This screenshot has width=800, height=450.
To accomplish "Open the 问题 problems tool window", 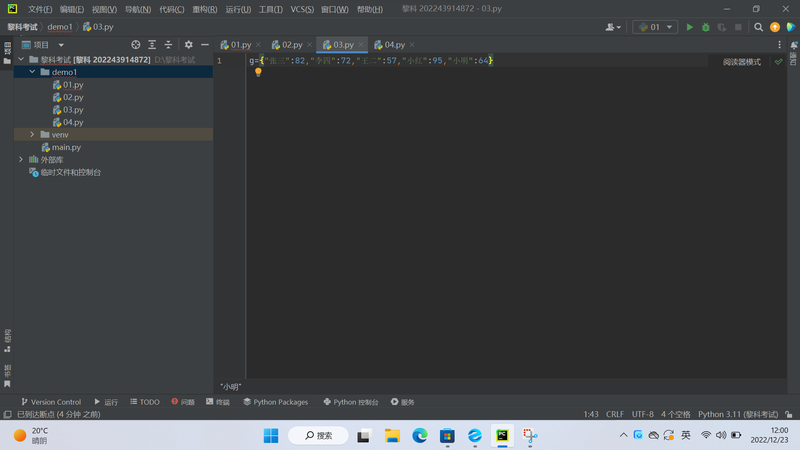I will point(183,402).
